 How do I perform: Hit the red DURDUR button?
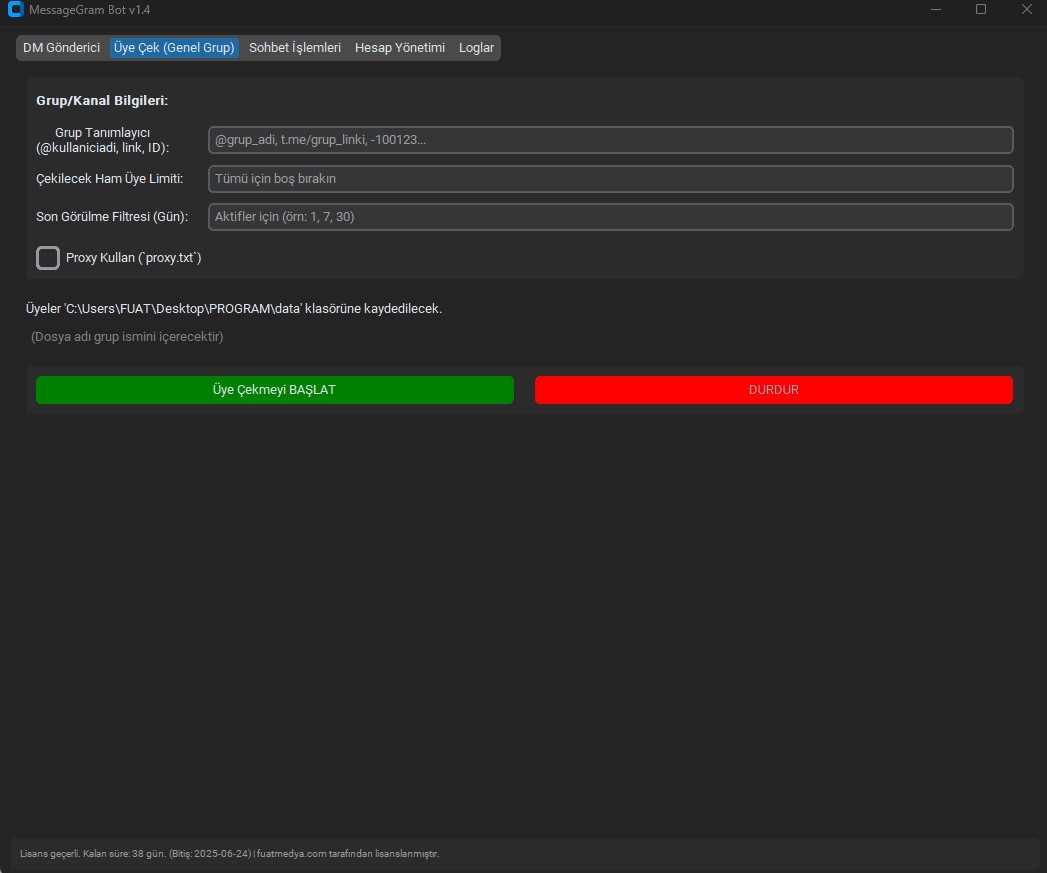773,390
